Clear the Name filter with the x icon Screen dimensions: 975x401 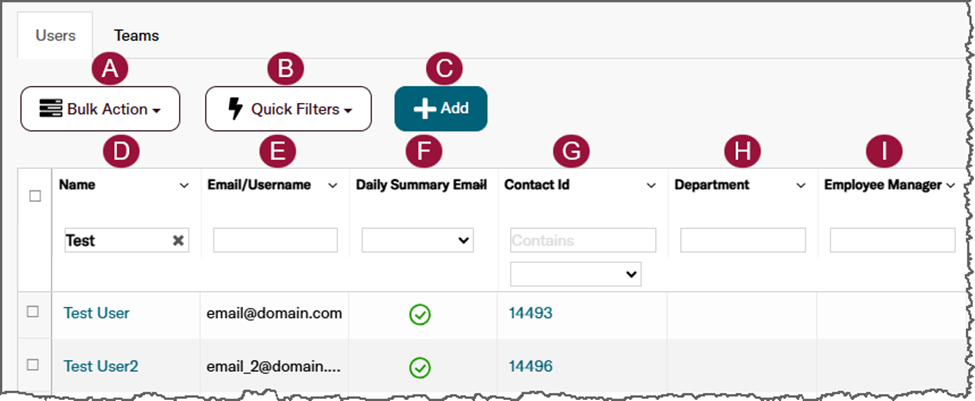178,241
